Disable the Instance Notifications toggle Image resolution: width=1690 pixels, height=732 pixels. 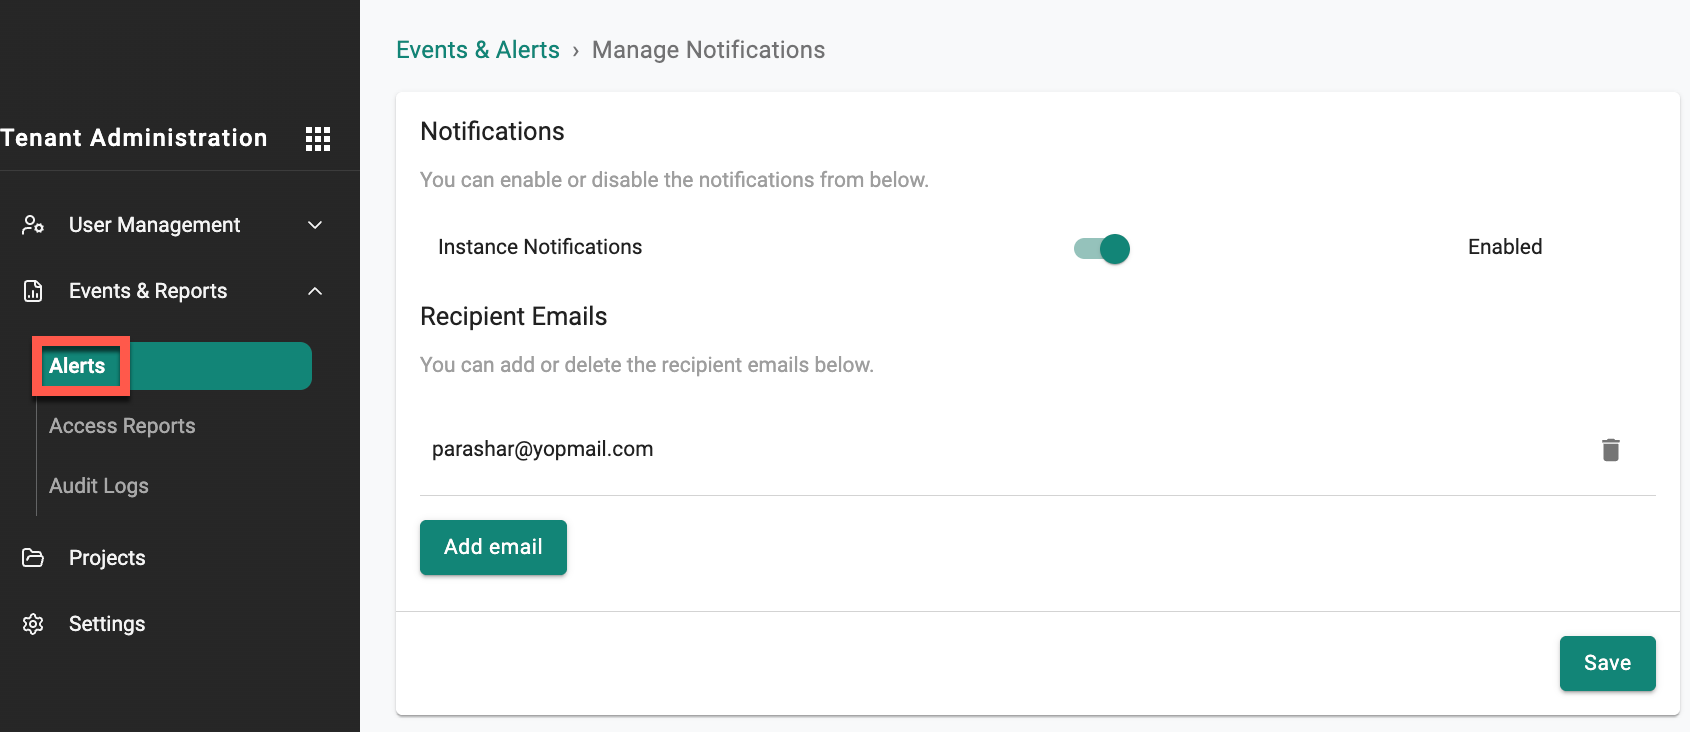(x=1102, y=249)
